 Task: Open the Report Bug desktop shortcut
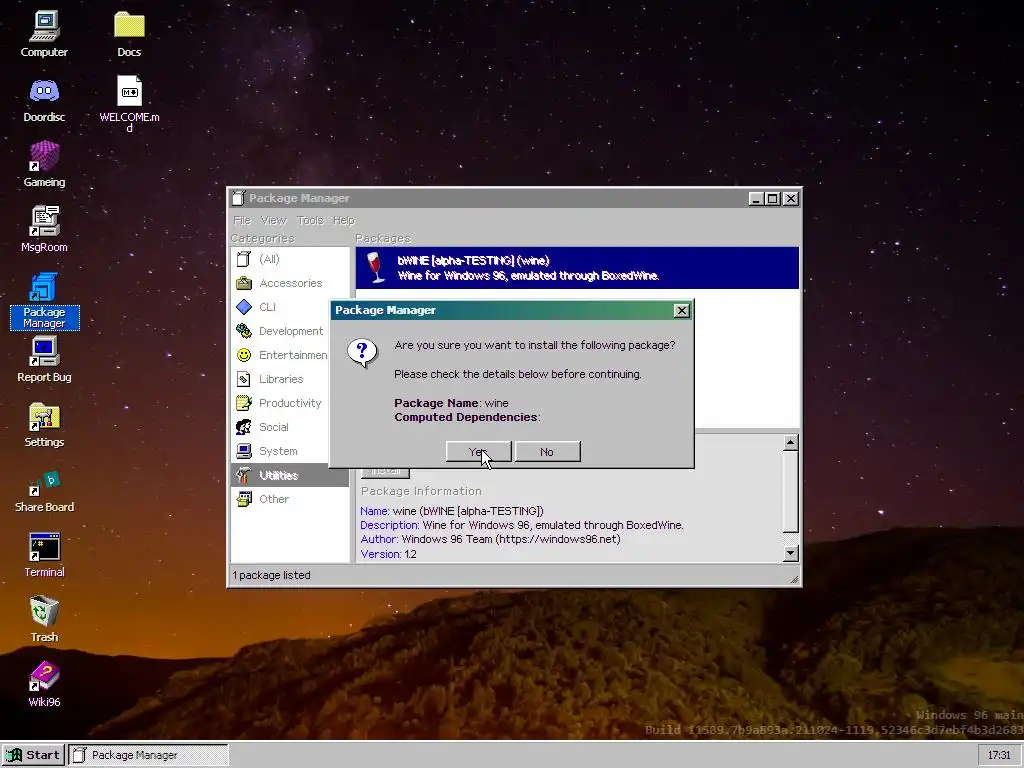tap(44, 359)
